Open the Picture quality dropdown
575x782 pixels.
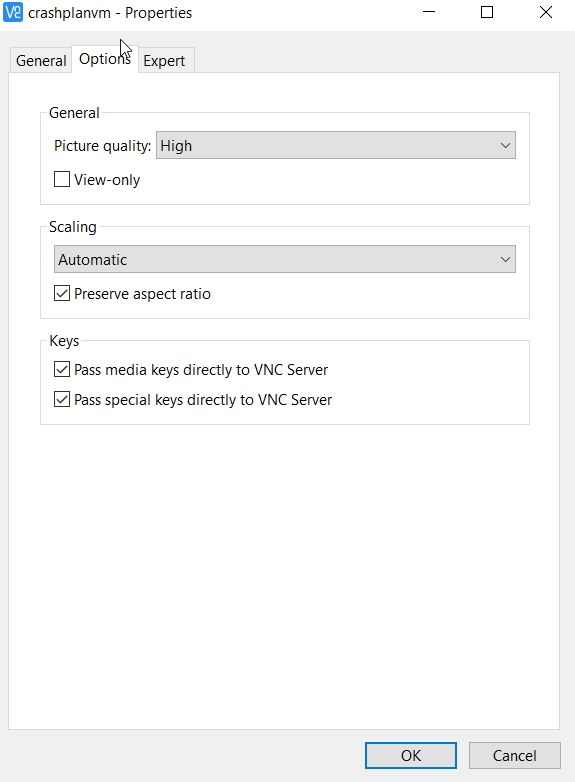pos(336,146)
